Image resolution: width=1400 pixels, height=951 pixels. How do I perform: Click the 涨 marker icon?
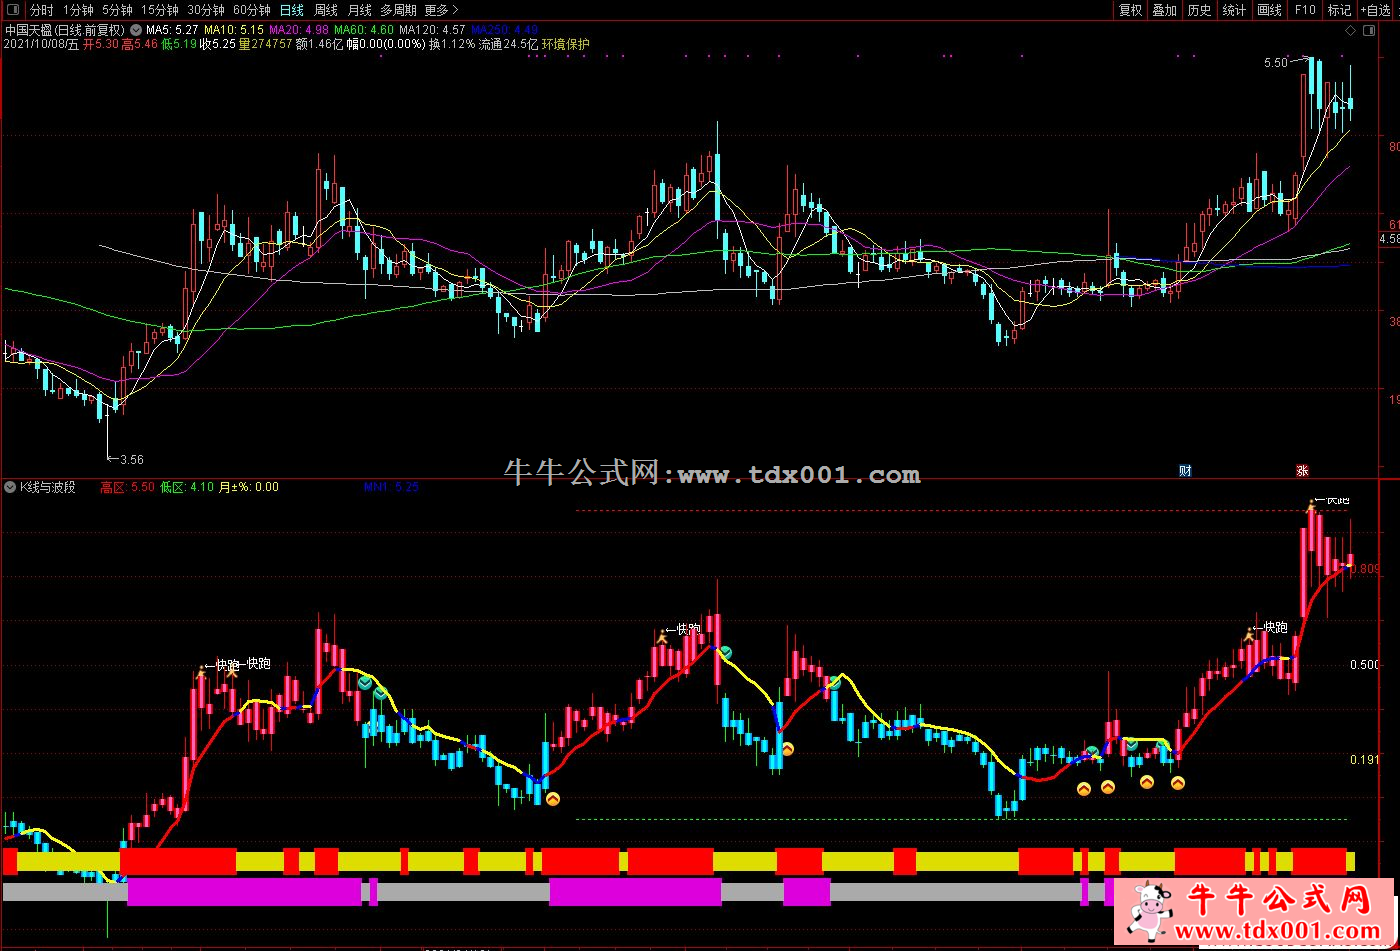pos(1302,470)
